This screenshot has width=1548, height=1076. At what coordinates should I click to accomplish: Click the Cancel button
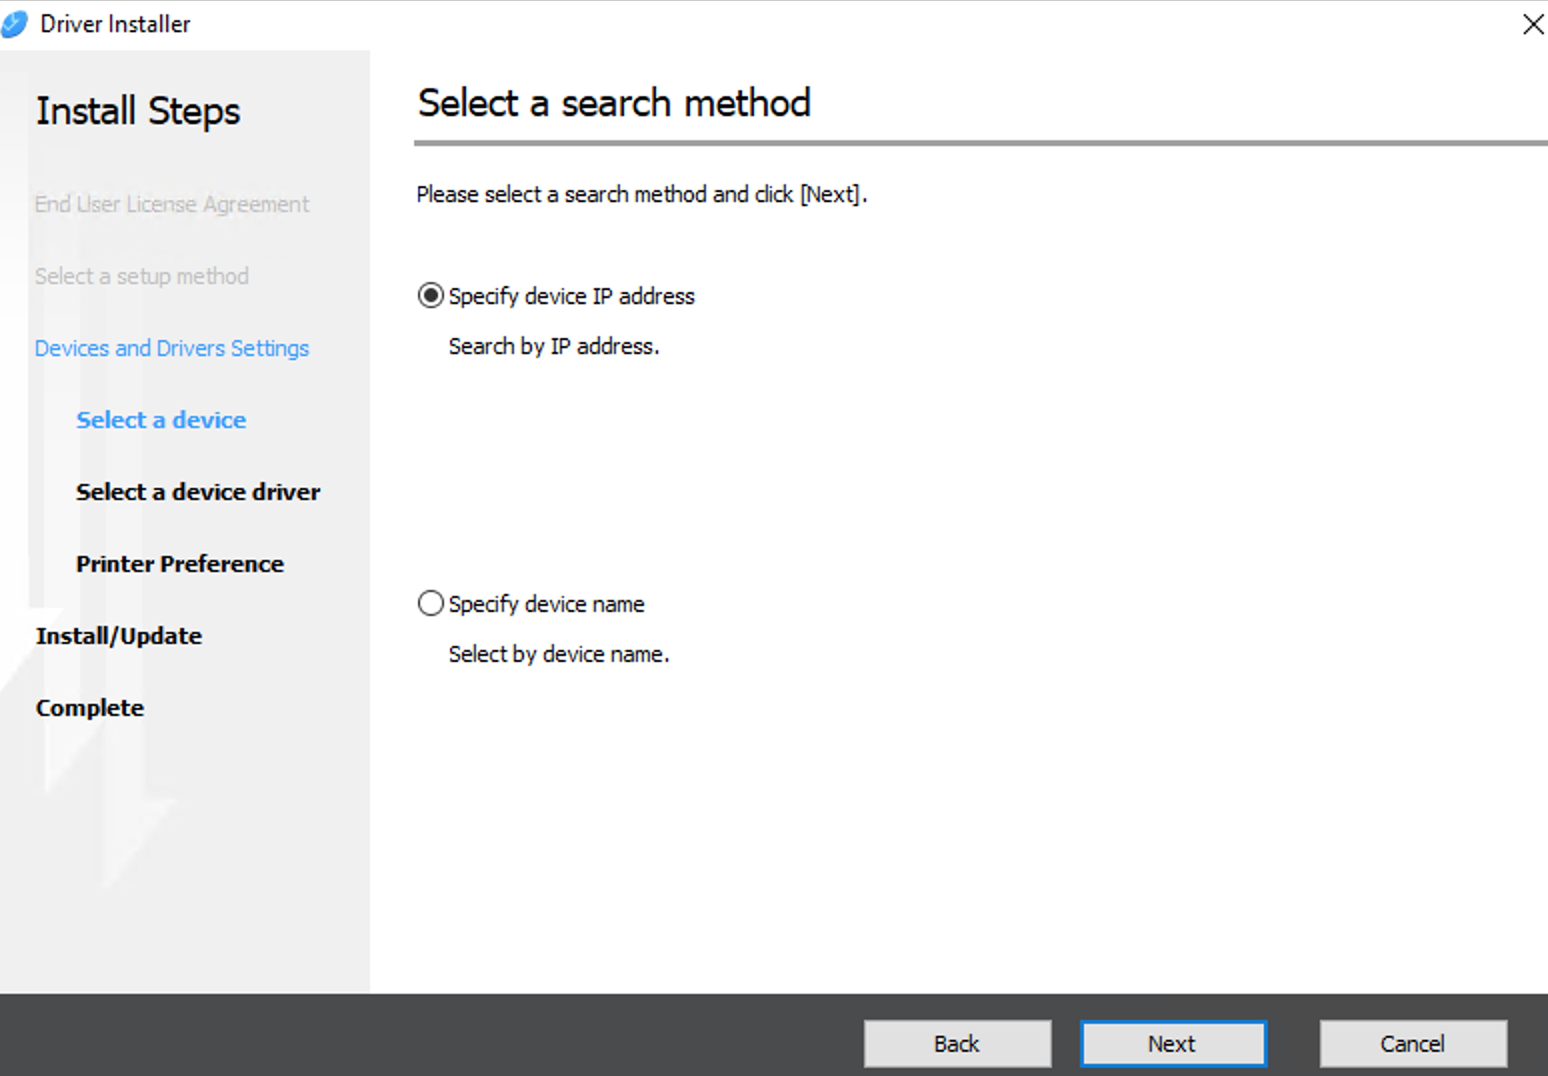click(1413, 1043)
